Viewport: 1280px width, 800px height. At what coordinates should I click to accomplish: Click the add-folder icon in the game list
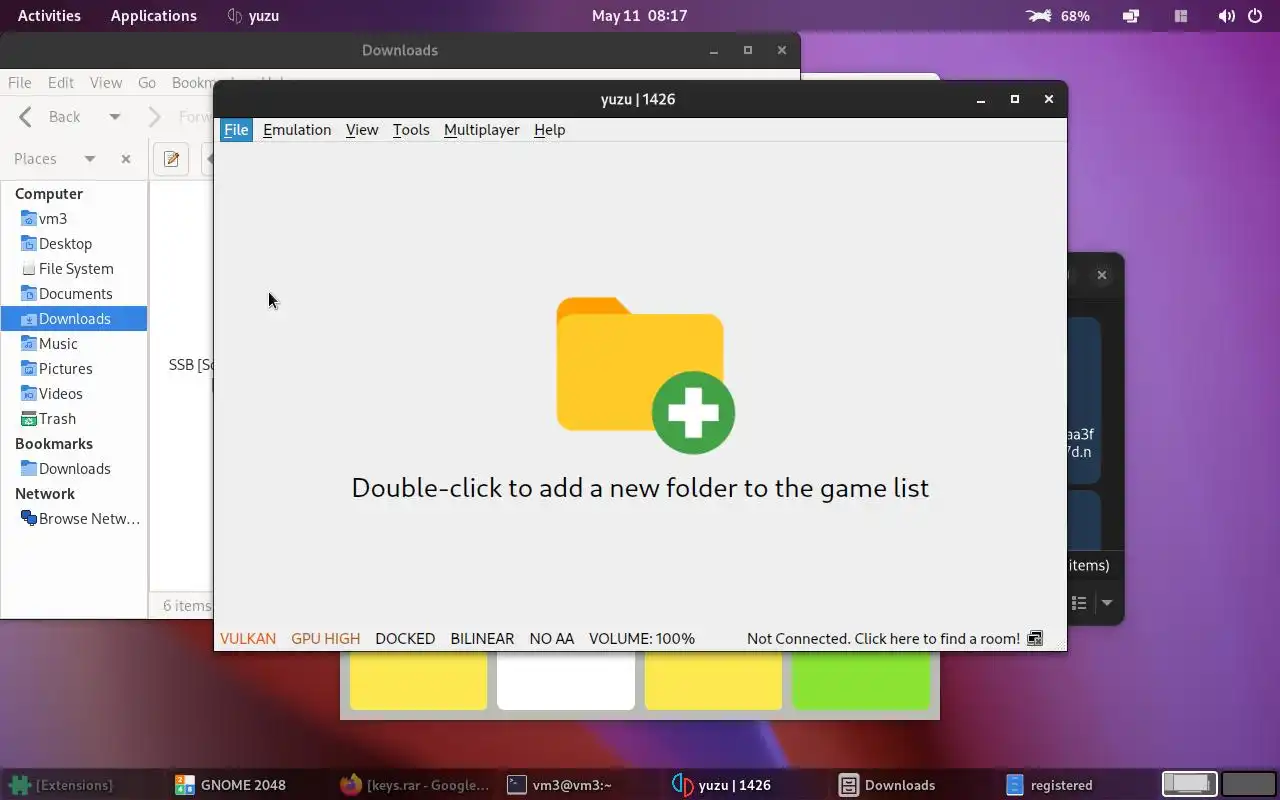pyautogui.click(x=645, y=375)
